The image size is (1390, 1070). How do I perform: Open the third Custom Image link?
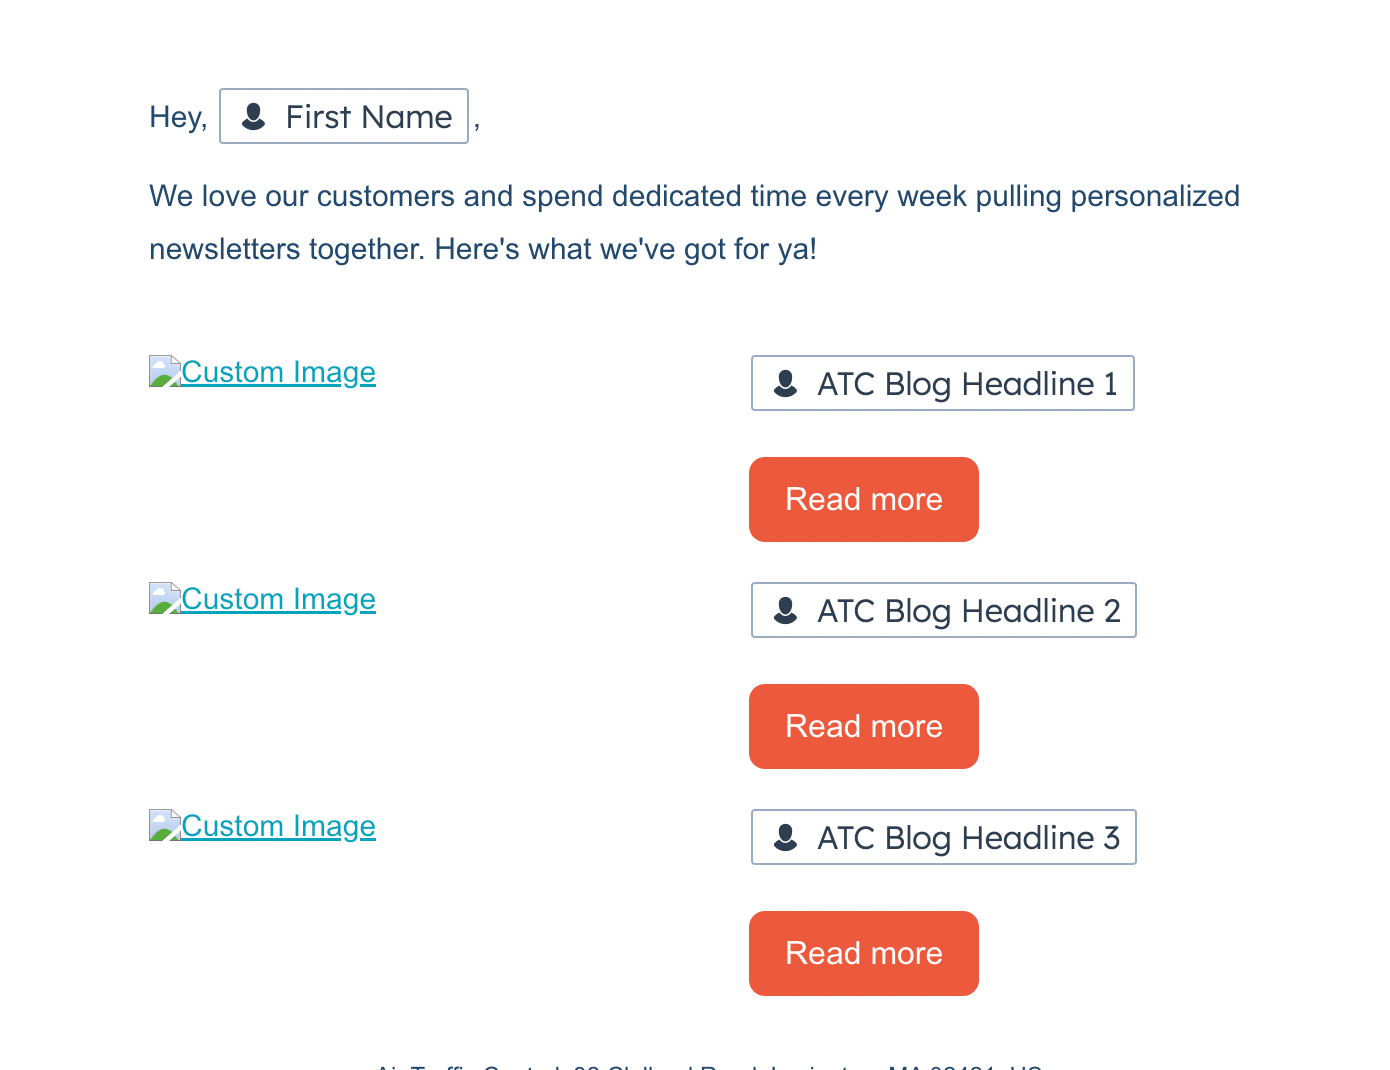tap(278, 826)
